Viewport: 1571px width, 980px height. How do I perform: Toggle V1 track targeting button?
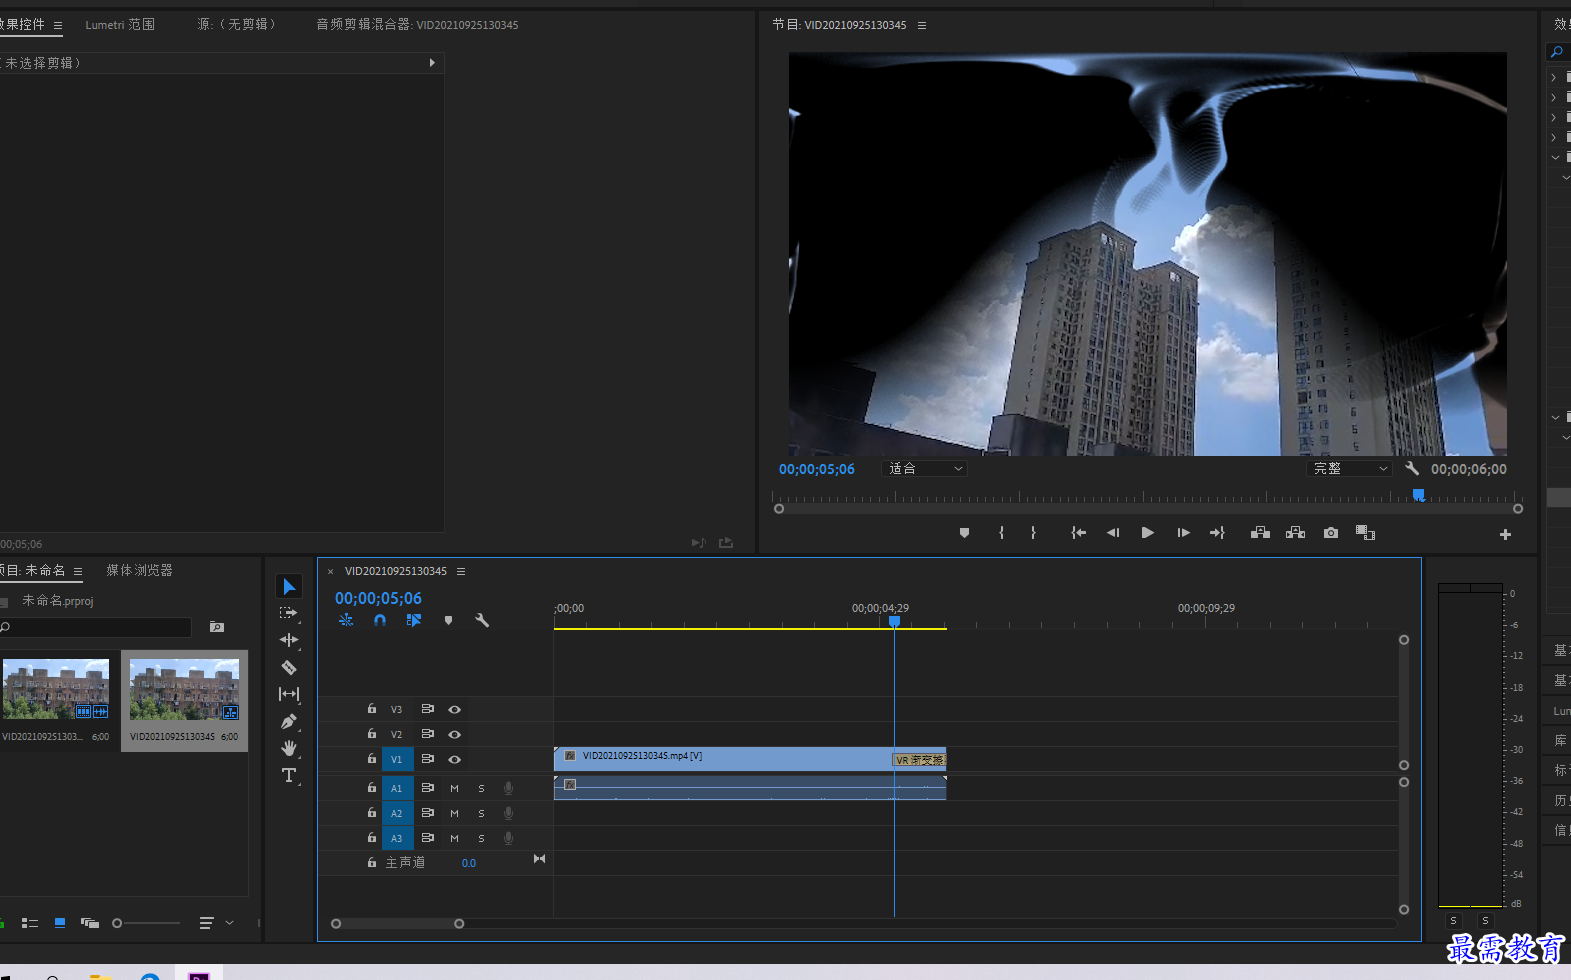tap(397, 759)
